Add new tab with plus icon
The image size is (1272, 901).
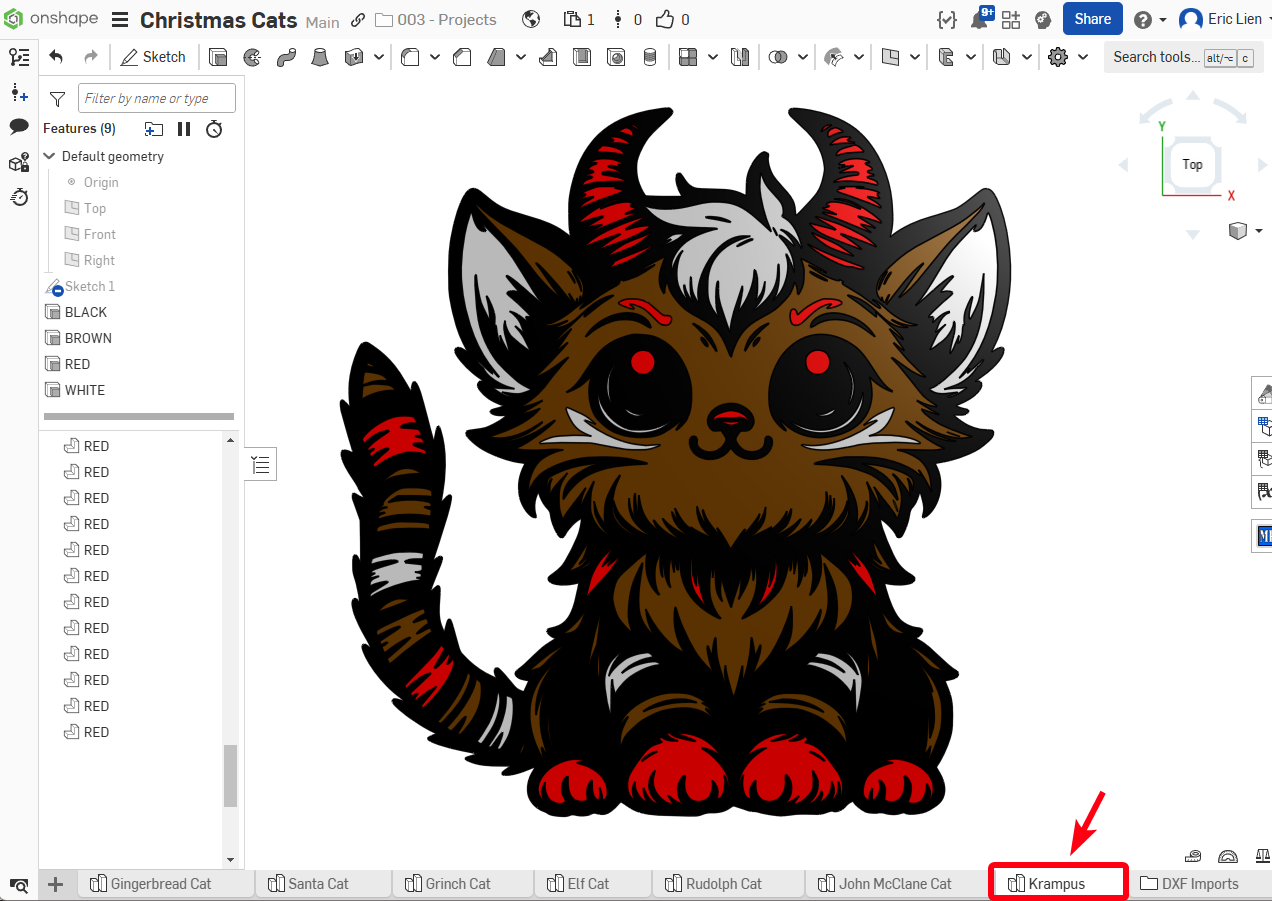click(56, 884)
